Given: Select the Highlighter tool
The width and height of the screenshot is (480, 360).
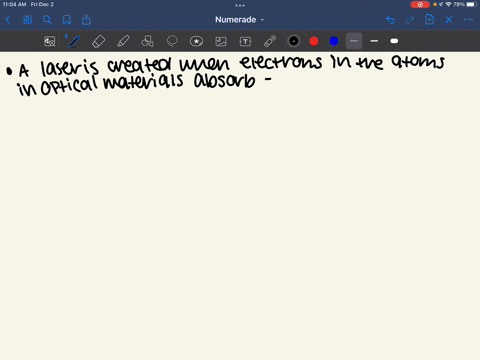Looking at the screenshot, I should (123, 41).
